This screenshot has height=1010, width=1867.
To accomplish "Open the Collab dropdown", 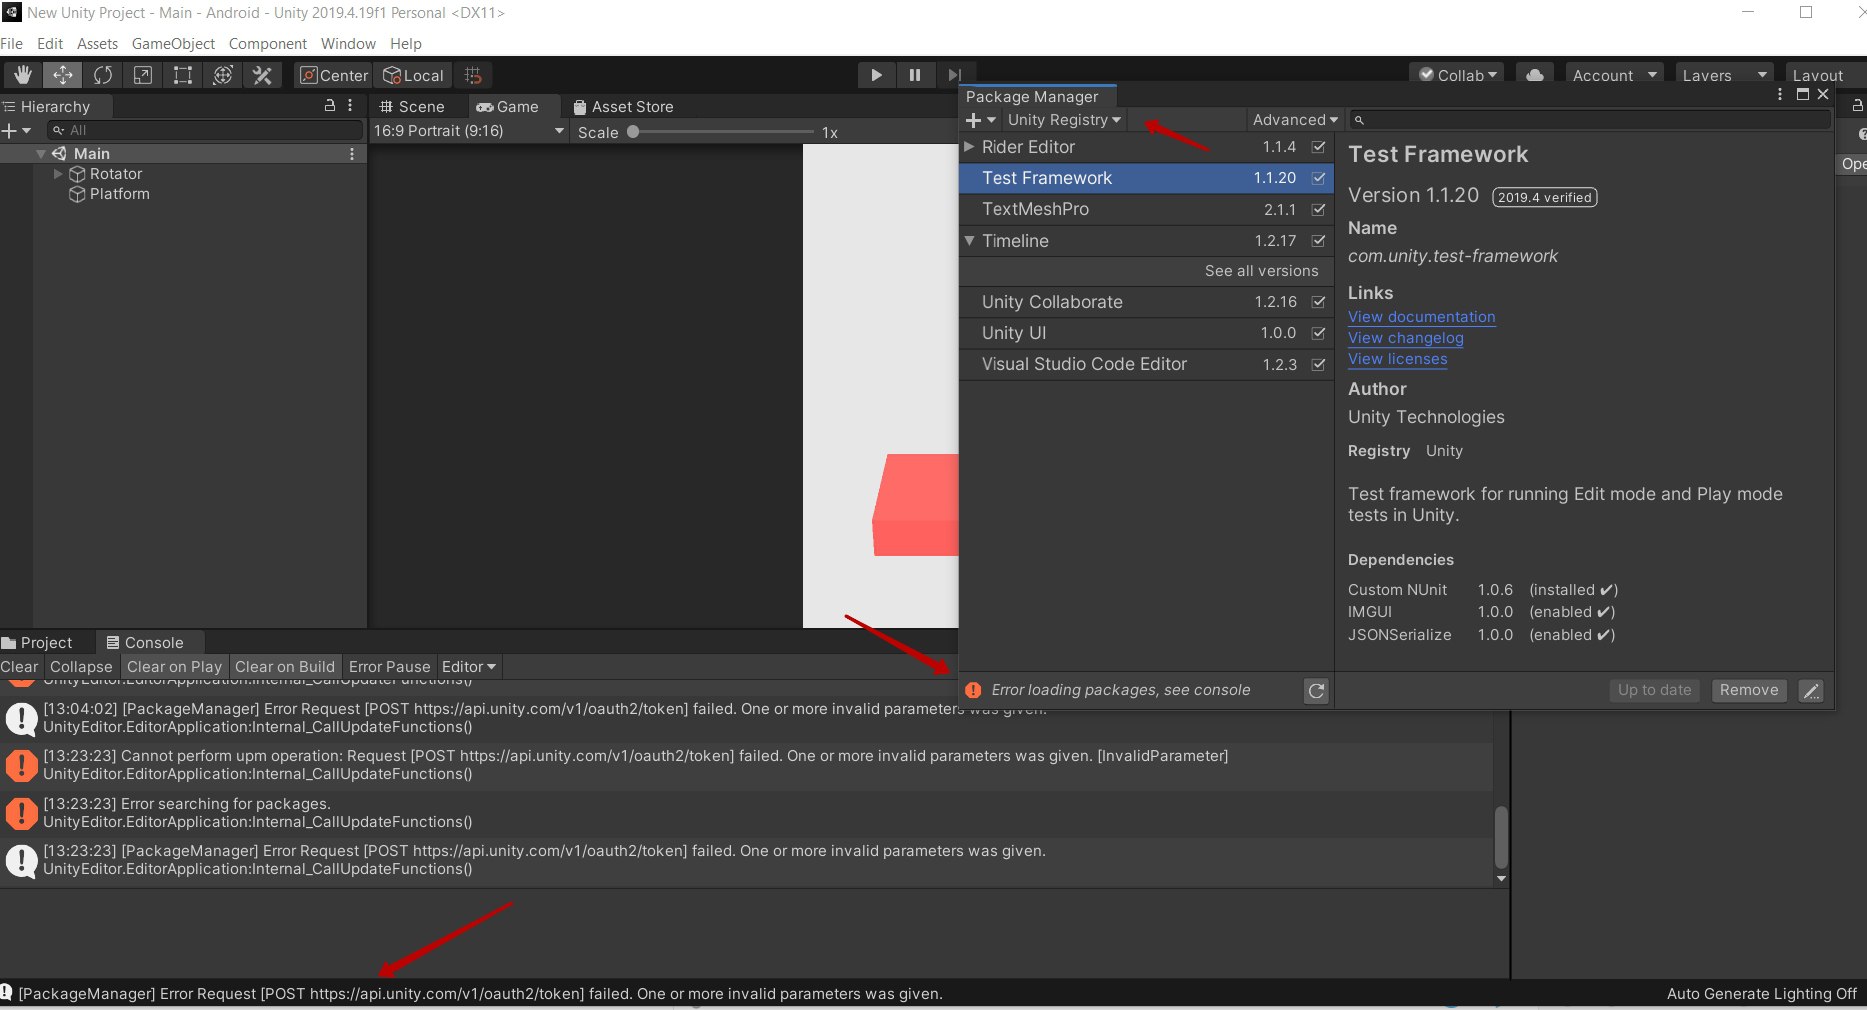I will coord(1459,75).
